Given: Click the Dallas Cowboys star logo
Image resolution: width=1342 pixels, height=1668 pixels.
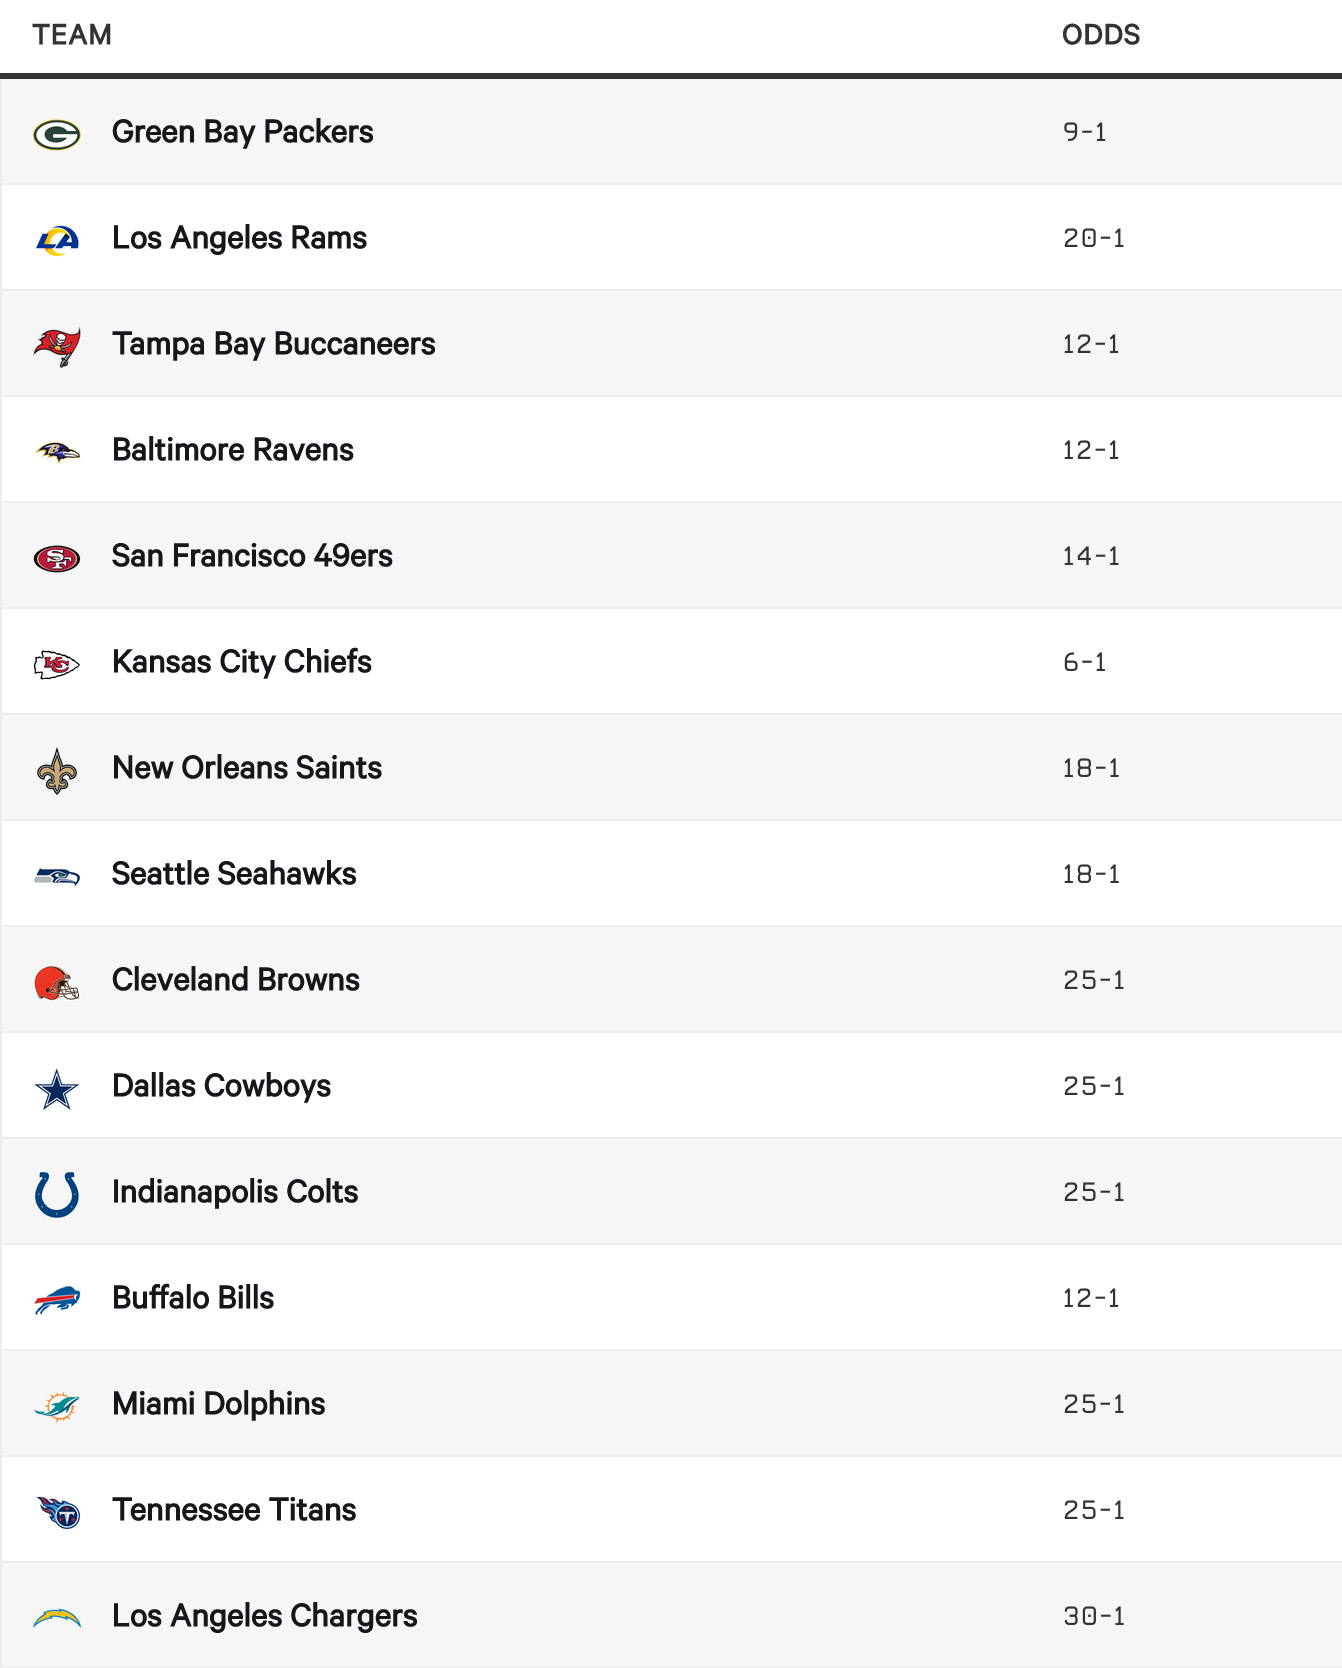Looking at the screenshot, I should tap(57, 1089).
